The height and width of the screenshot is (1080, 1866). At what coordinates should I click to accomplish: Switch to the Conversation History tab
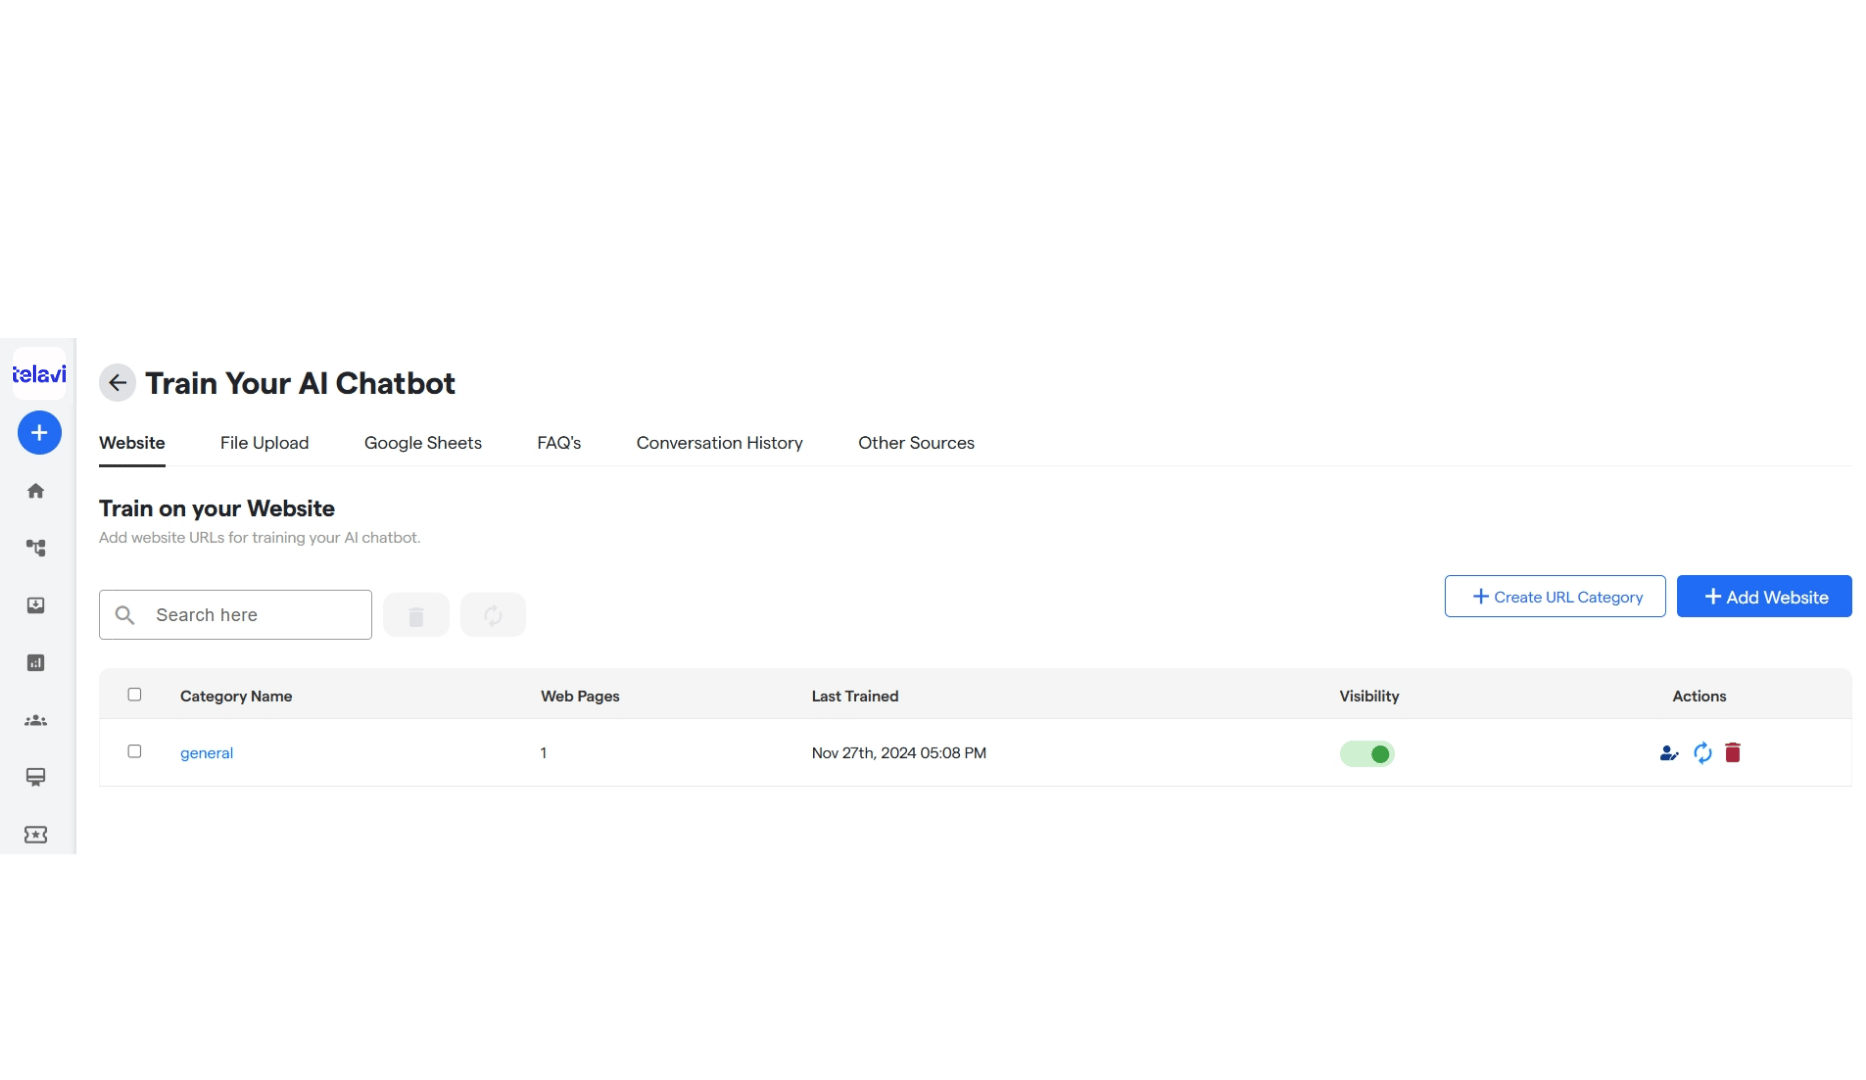720,443
